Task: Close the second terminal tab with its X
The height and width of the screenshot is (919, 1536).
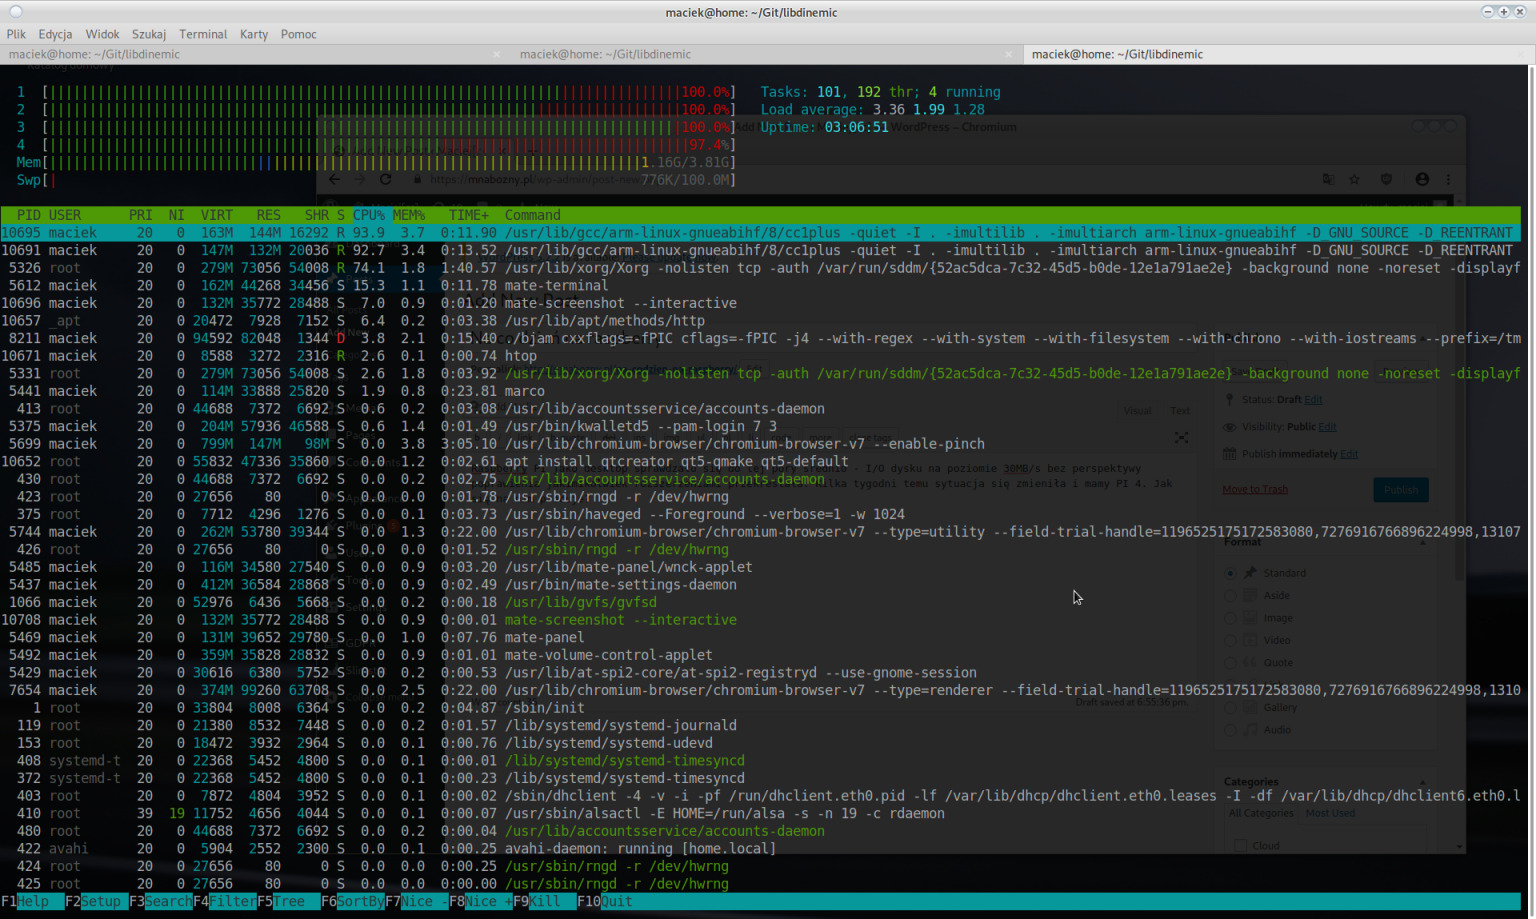Action: 1009,55
